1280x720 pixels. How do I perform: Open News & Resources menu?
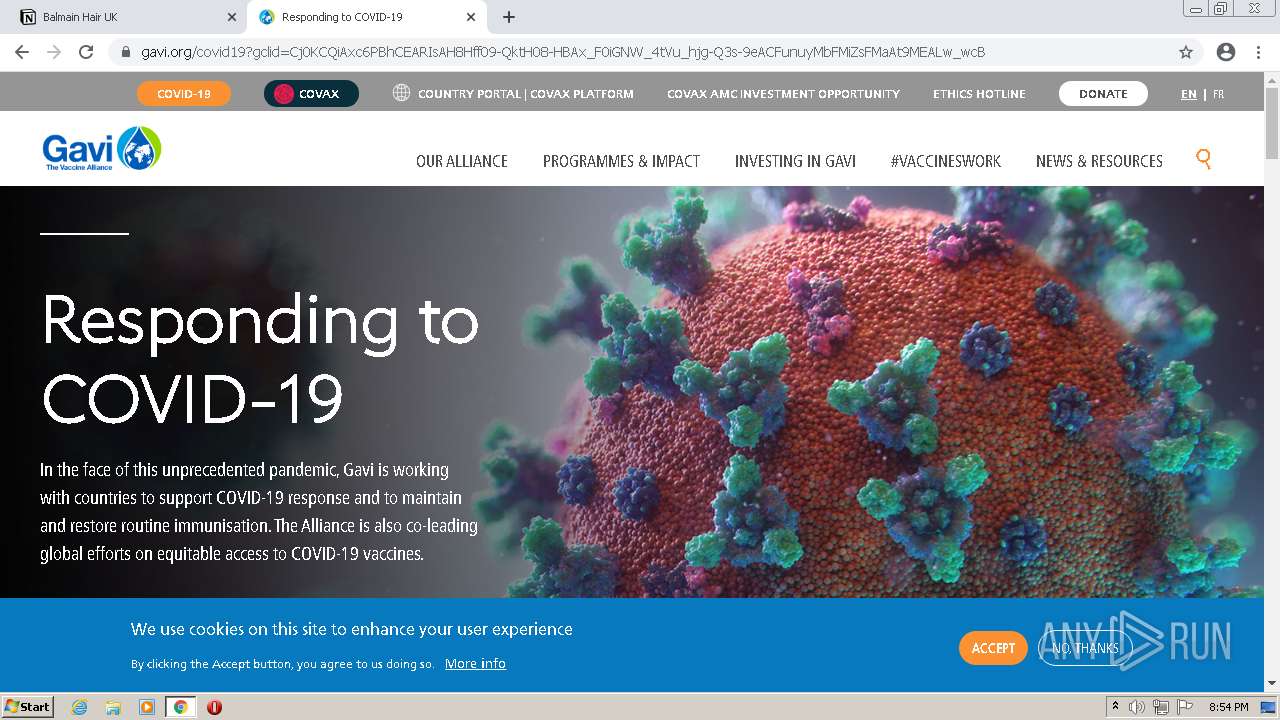pos(1099,161)
